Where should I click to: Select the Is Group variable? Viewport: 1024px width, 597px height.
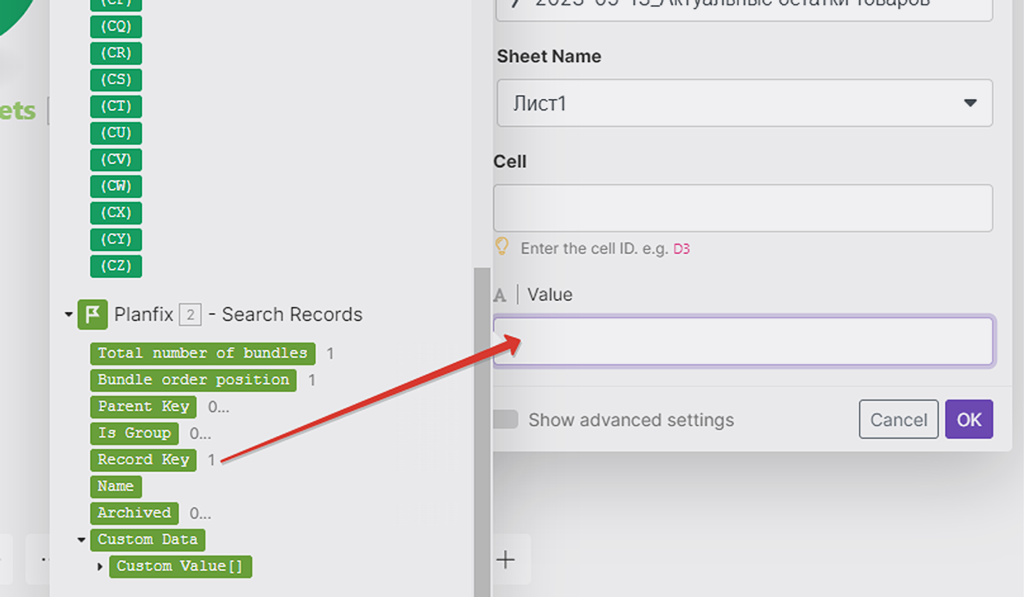tap(135, 433)
